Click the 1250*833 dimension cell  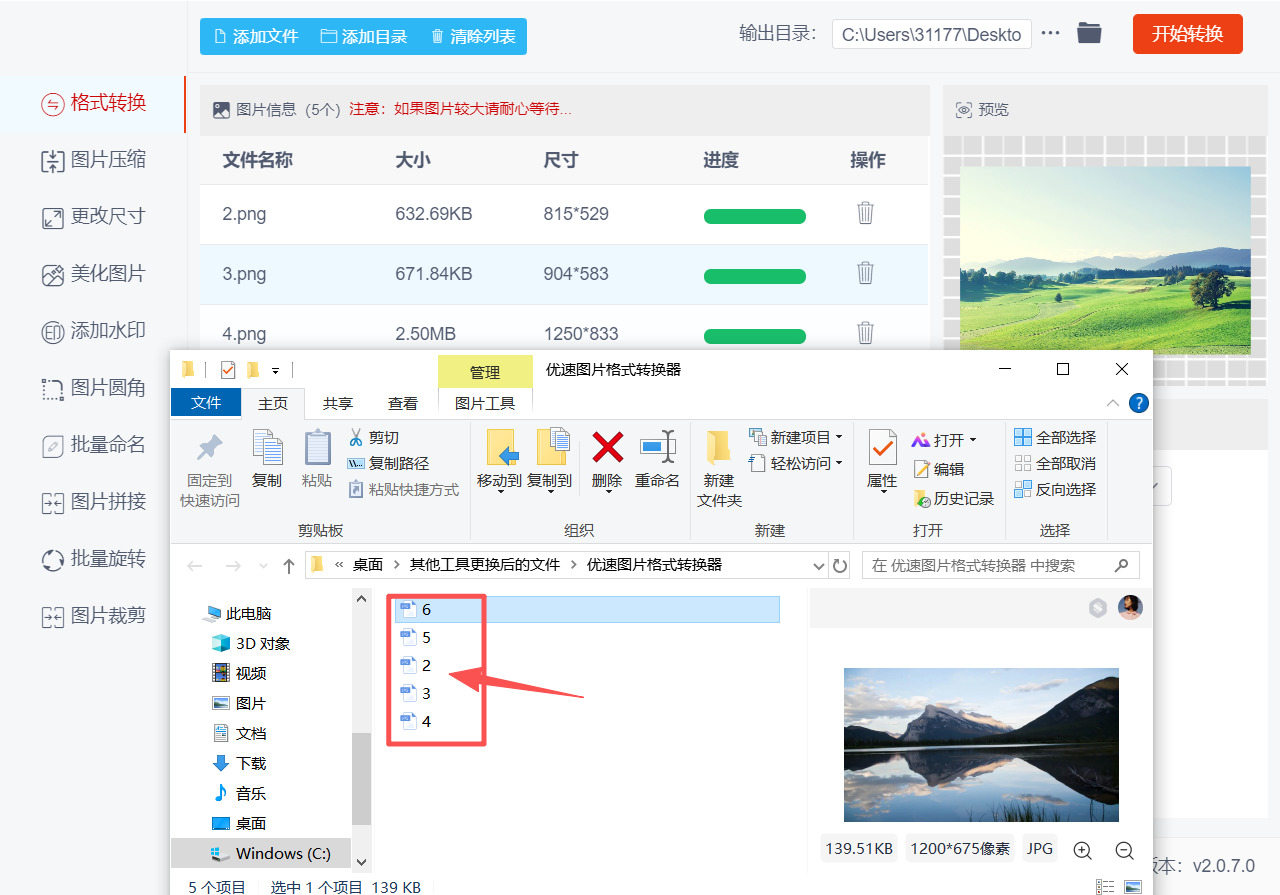[x=581, y=334]
